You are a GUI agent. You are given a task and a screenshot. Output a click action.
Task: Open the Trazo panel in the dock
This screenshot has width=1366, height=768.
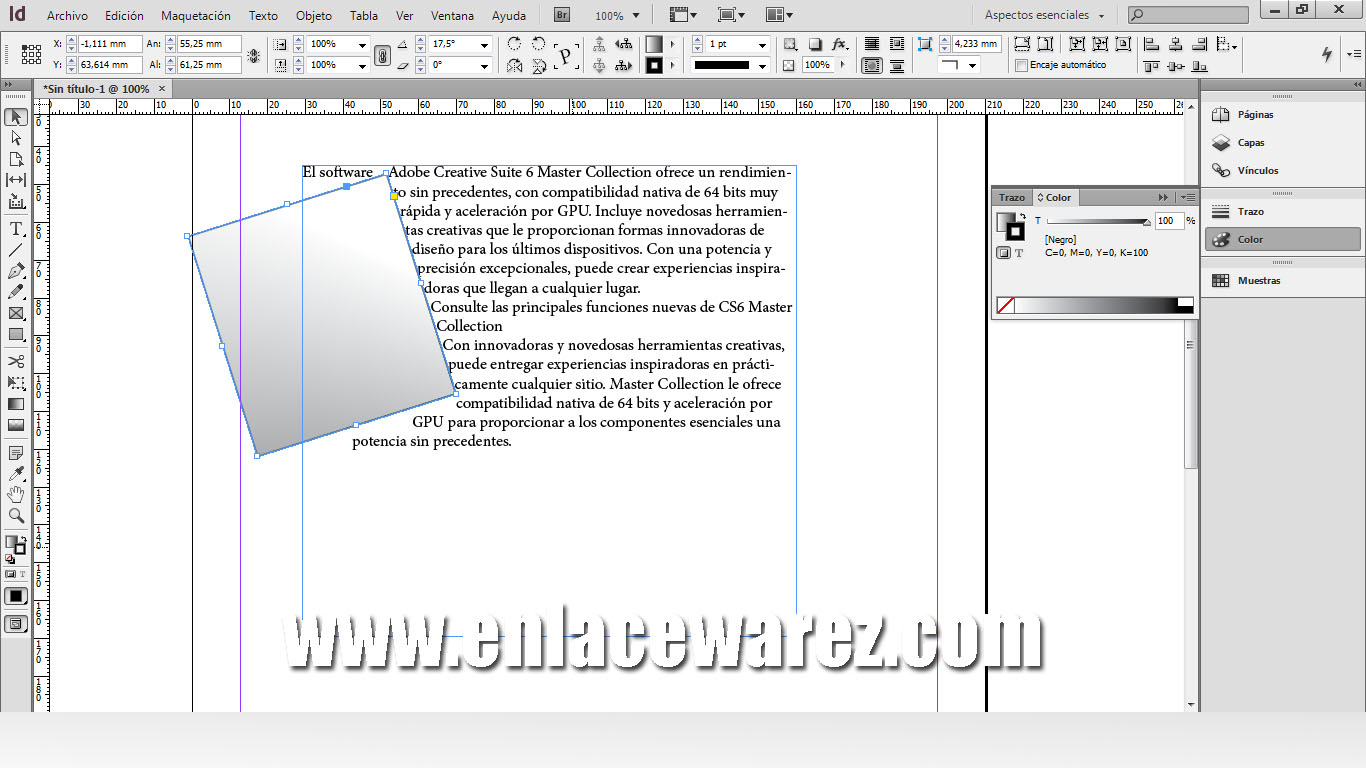pyautogui.click(x=1250, y=212)
